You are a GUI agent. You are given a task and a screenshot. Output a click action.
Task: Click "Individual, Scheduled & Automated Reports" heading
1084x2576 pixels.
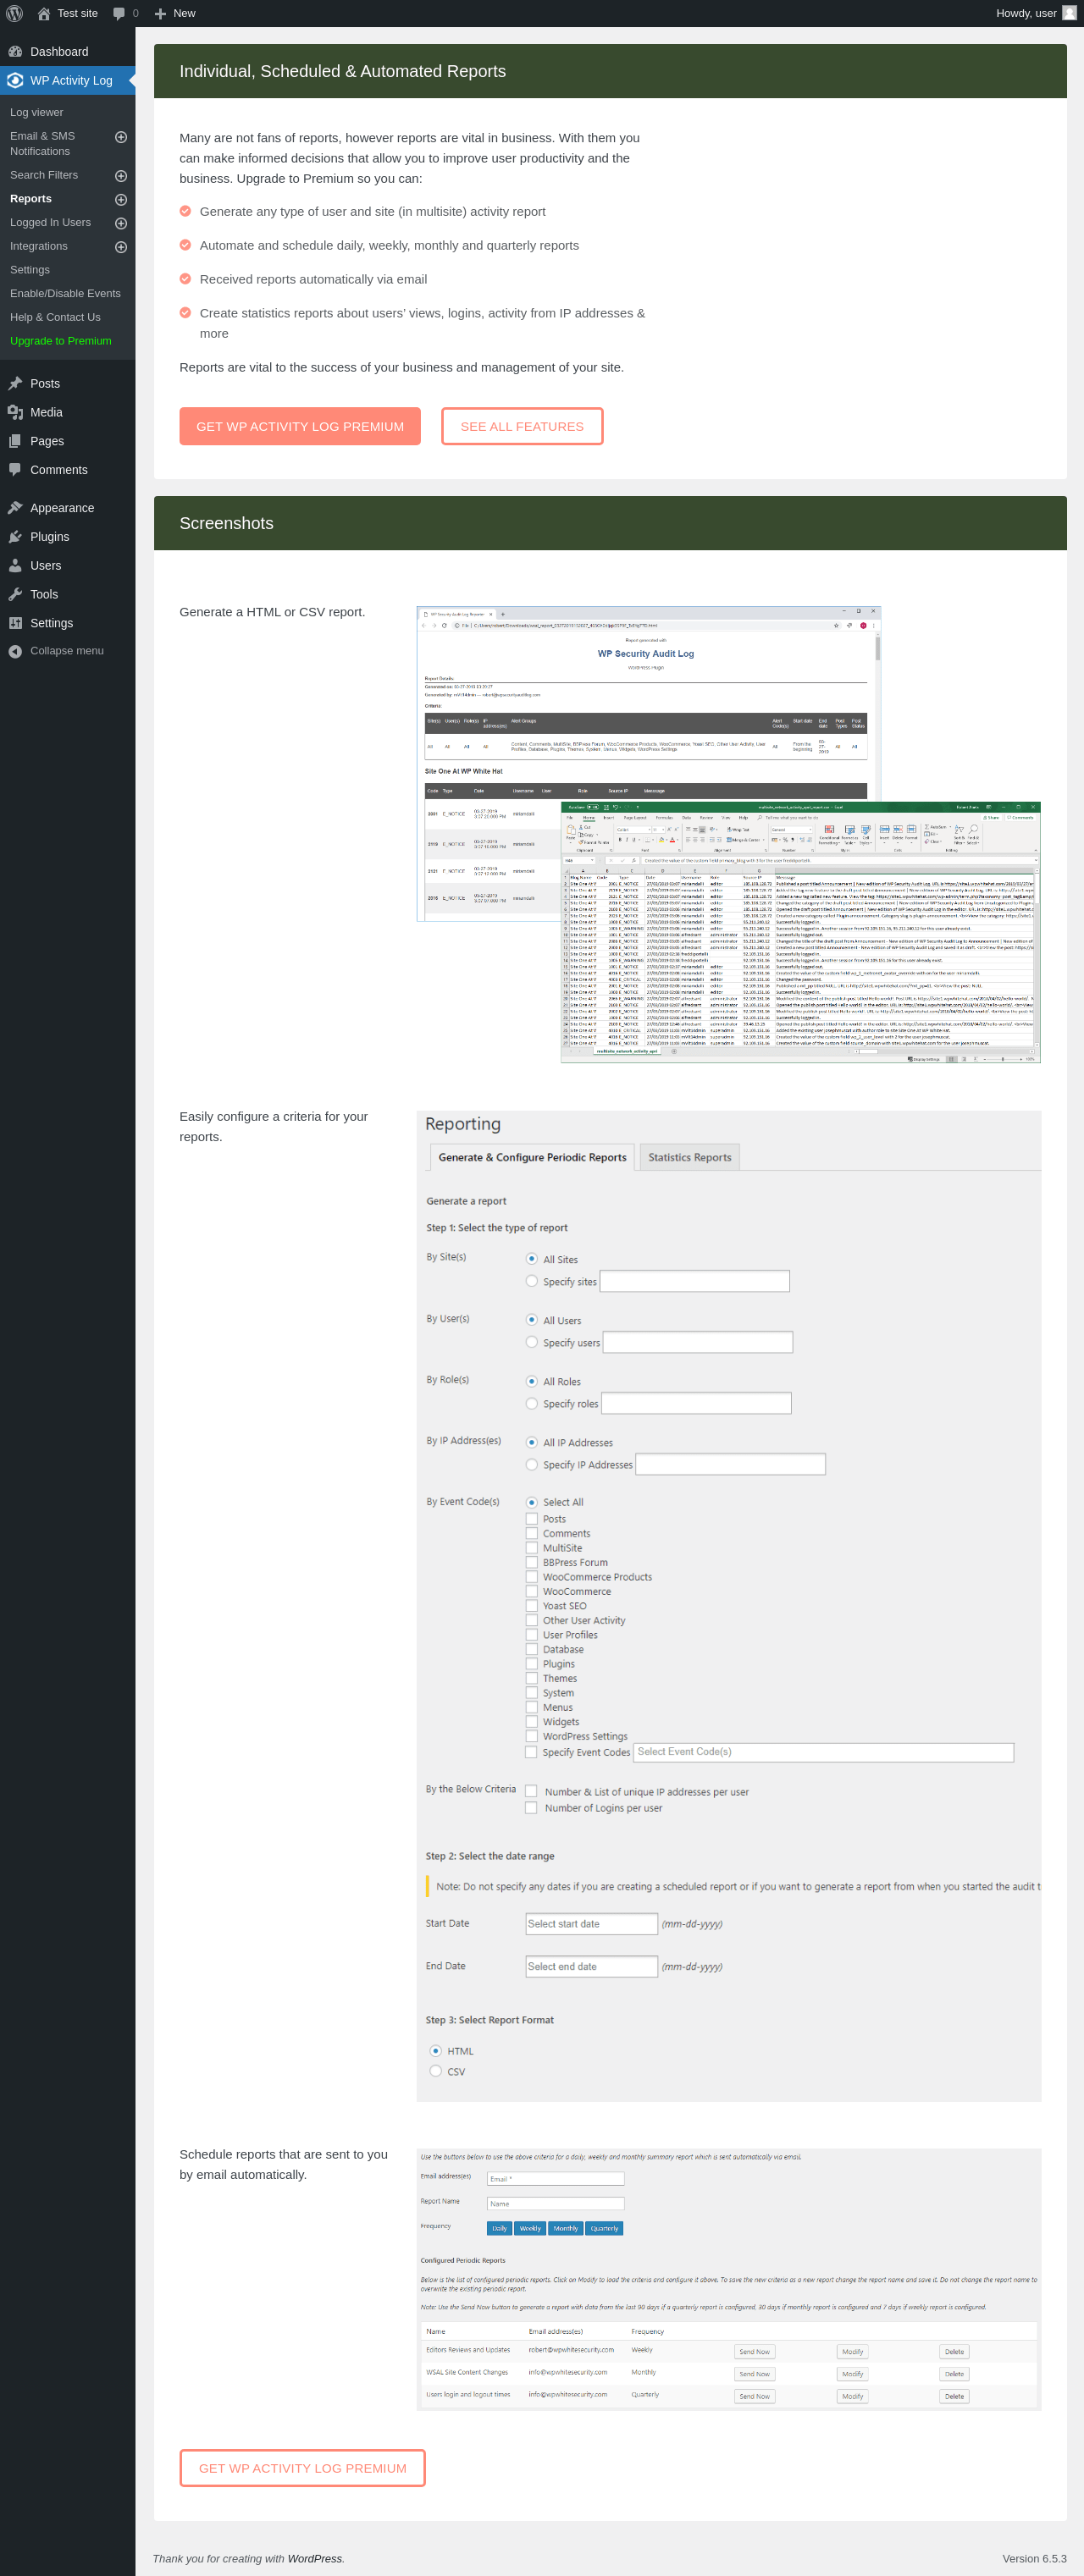(342, 71)
